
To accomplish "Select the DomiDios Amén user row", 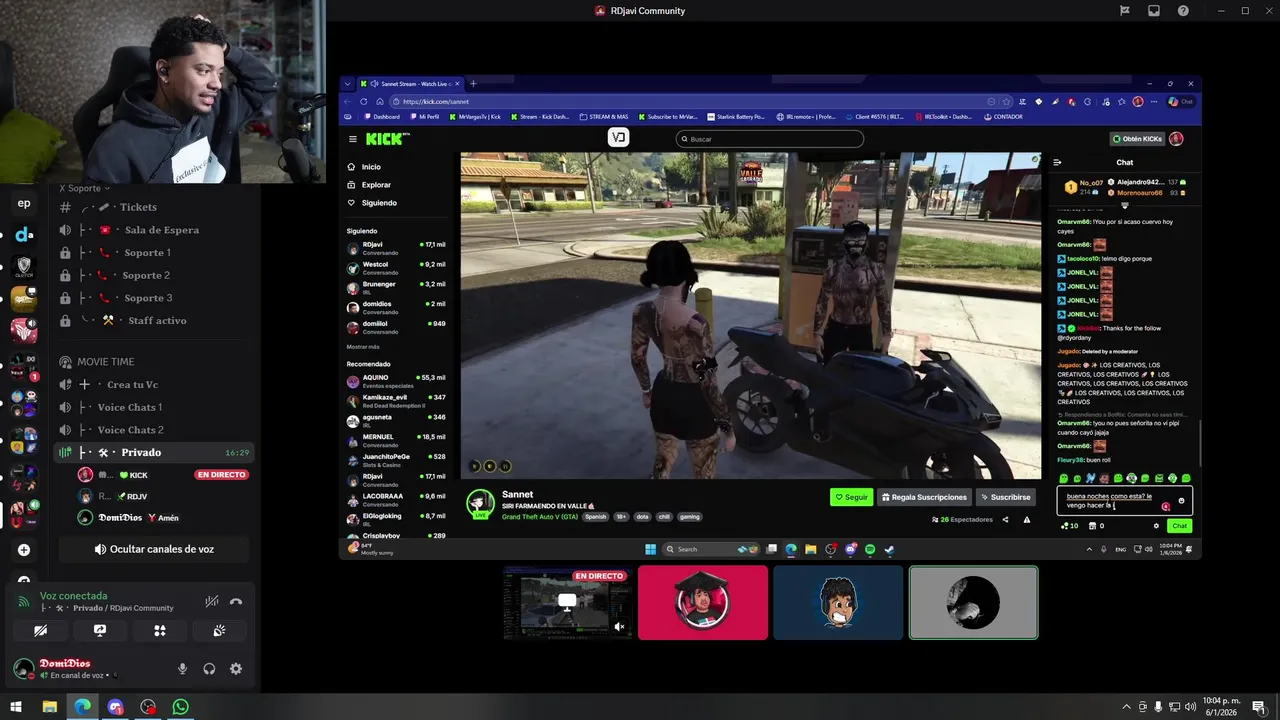I will (163, 518).
